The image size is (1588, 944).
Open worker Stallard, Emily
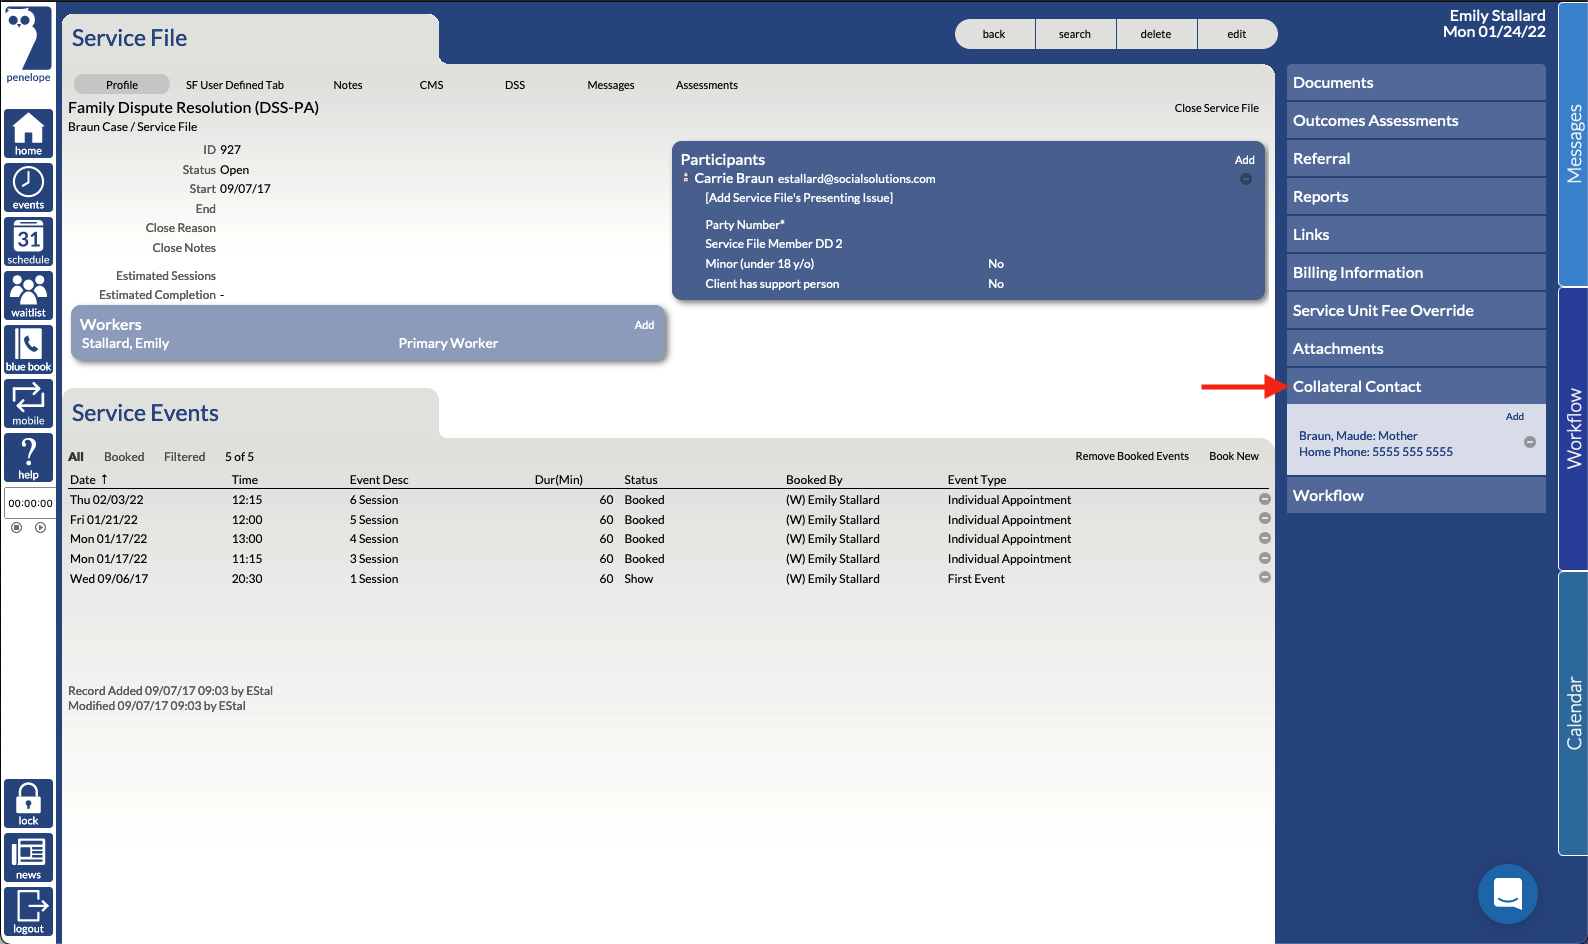click(125, 343)
